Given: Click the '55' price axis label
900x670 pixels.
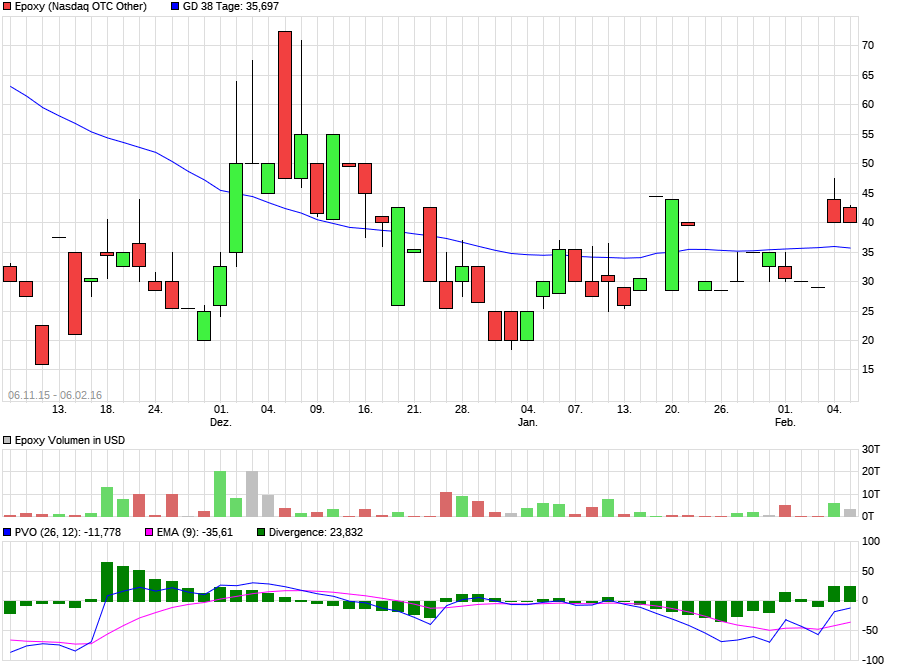Looking at the screenshot, I should (868, 134).
